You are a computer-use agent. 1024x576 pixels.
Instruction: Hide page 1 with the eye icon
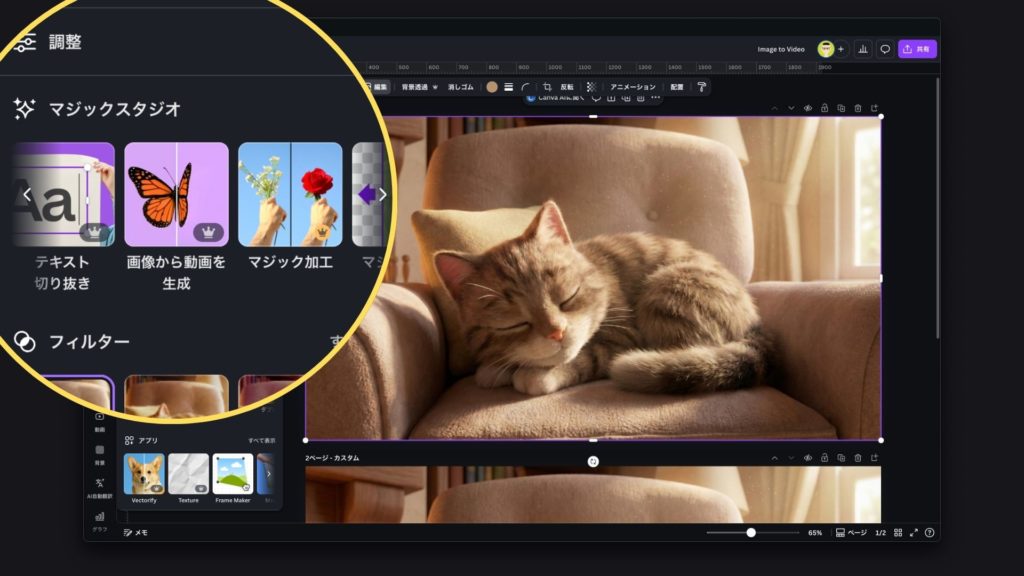tap(807, 108)
